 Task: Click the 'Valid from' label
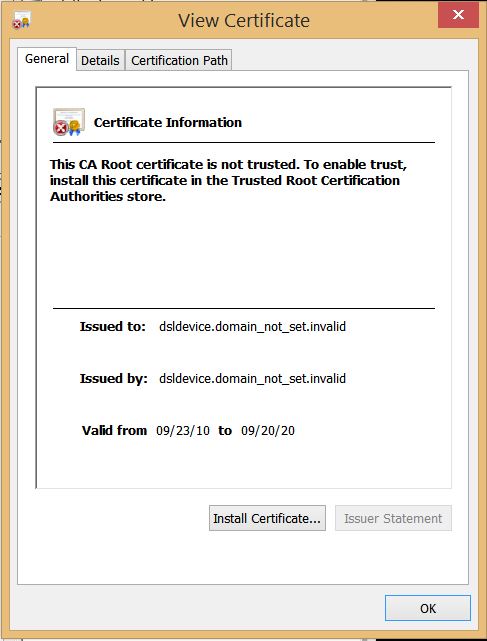114,430
